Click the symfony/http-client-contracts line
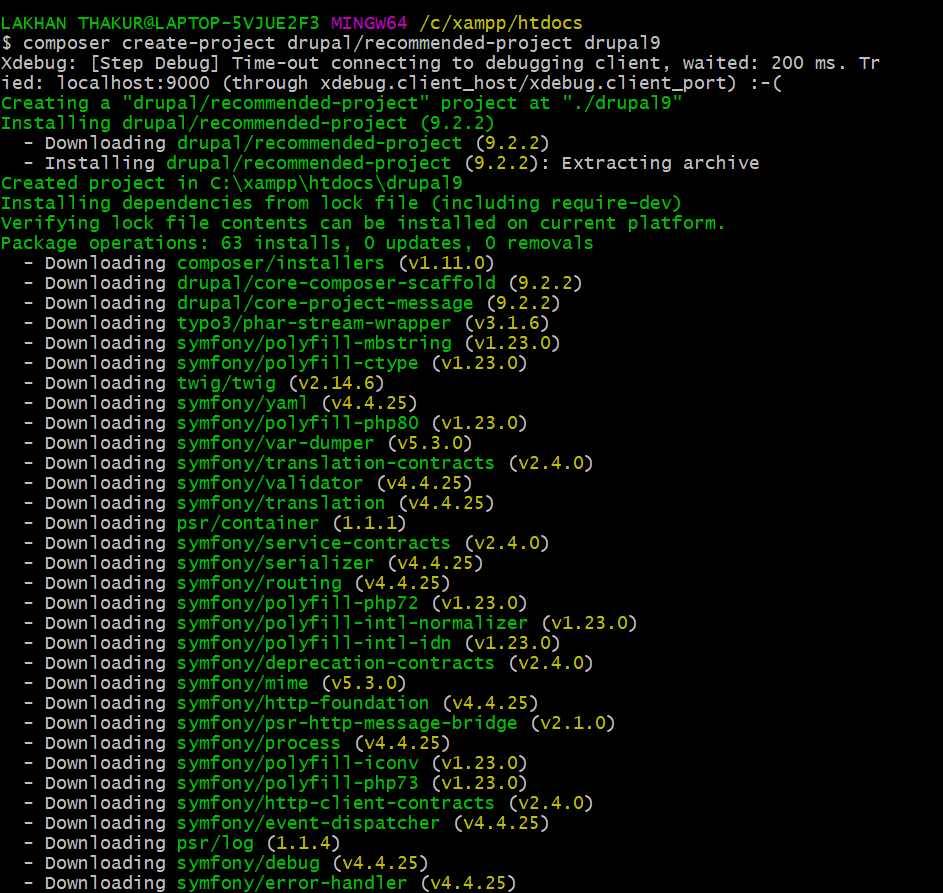The height and width of the screenshot is (893, 943). pos(309,803)
